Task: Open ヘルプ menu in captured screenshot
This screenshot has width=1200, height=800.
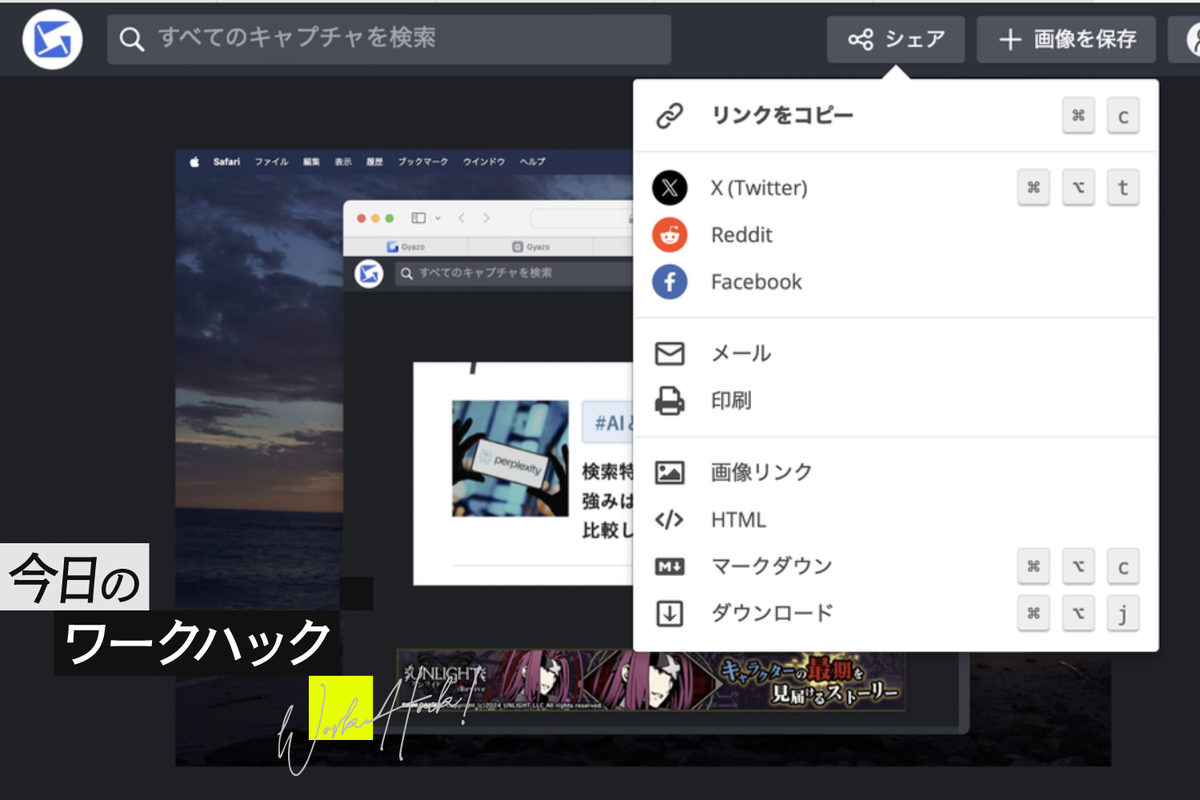Action: tap(532, 162)
